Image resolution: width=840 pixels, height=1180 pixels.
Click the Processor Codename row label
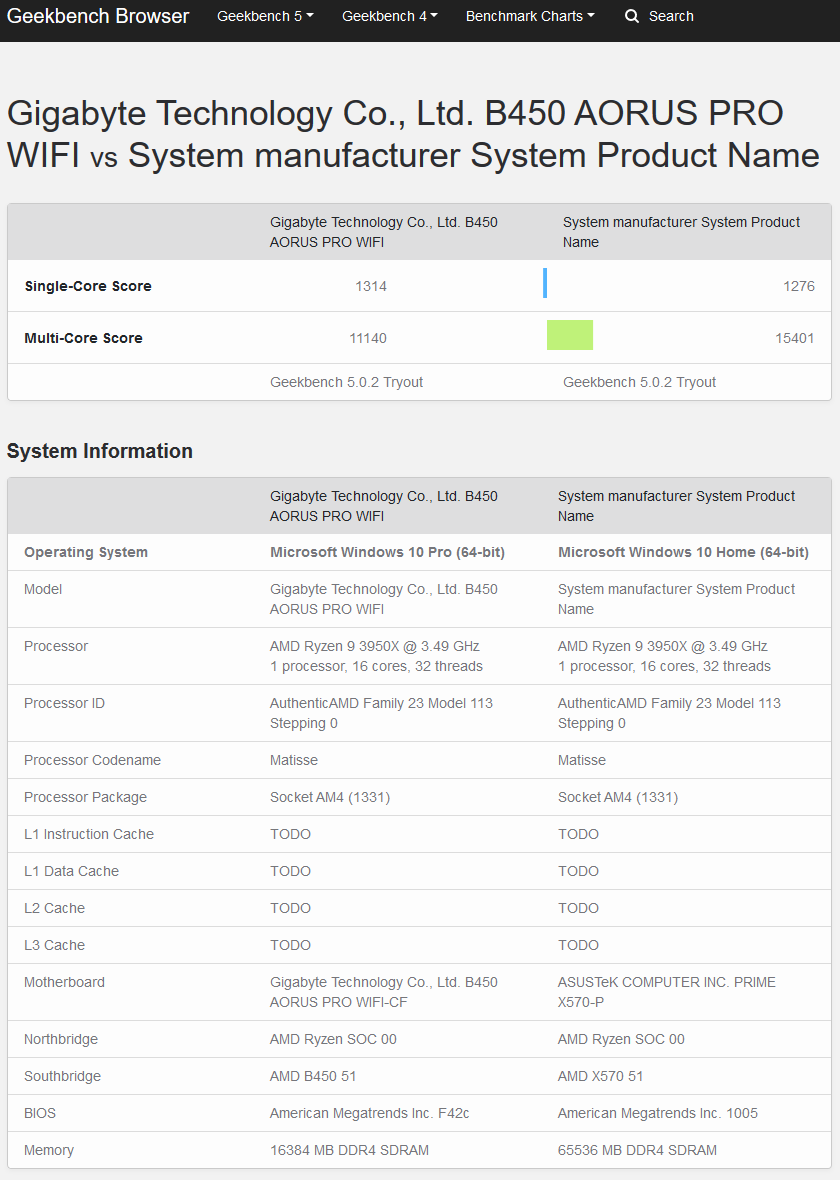pyautogui.click(x=93, y=760)
